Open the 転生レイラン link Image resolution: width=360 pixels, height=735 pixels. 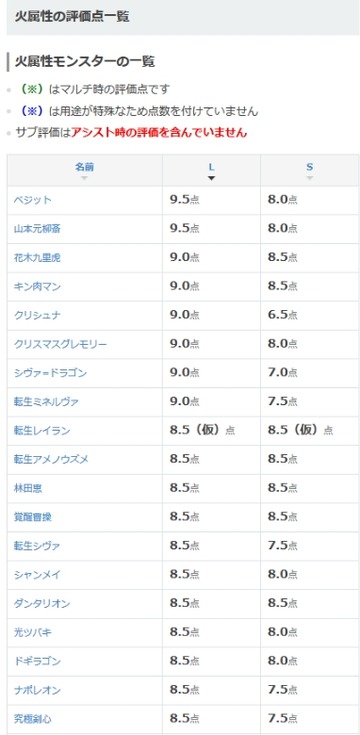click(x=42, y=430)
